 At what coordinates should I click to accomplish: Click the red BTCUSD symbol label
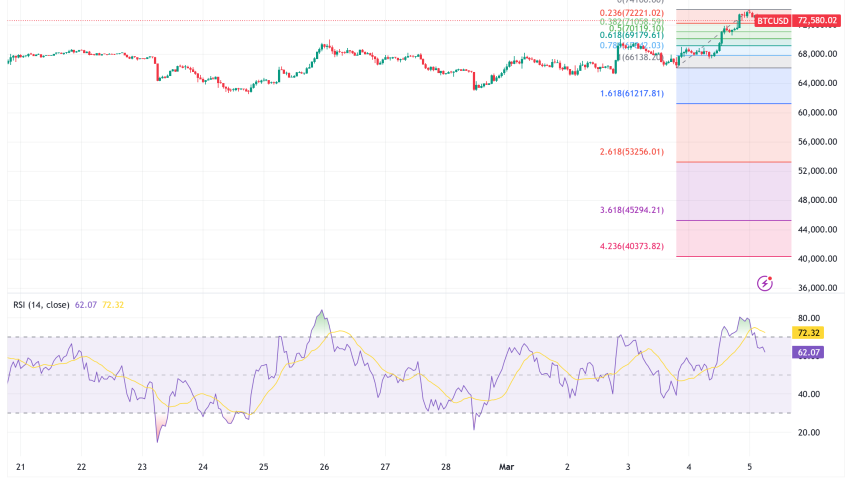coord(772,21)
